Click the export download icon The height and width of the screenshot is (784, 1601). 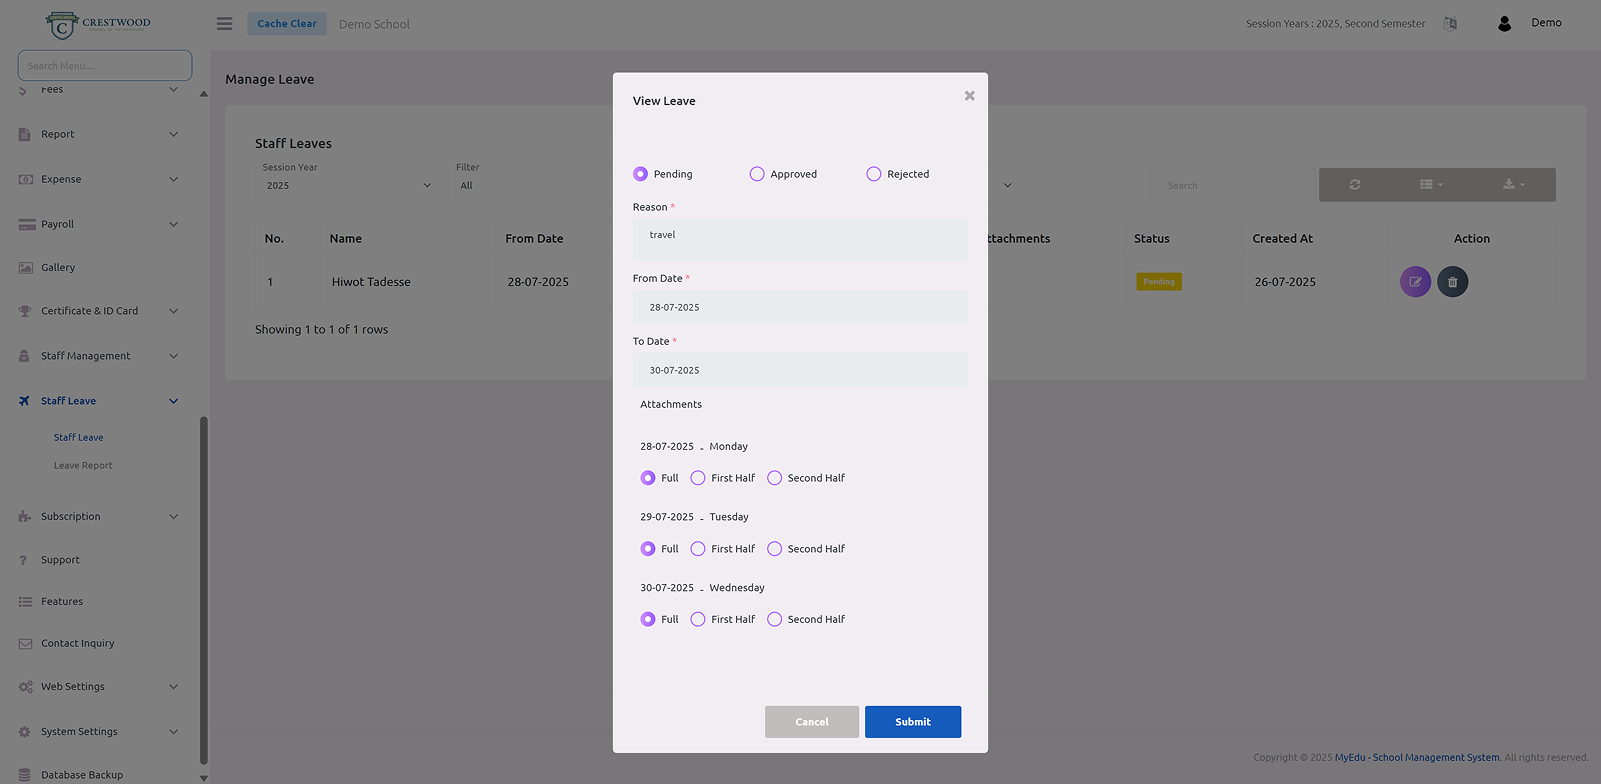[1513, 185]
